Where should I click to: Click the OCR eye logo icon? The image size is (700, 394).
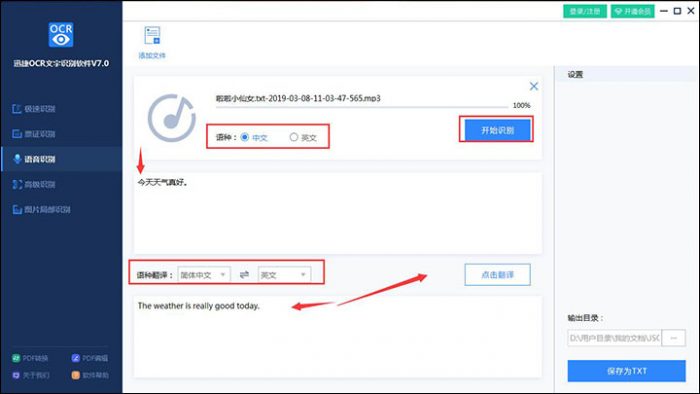[61, 34]
